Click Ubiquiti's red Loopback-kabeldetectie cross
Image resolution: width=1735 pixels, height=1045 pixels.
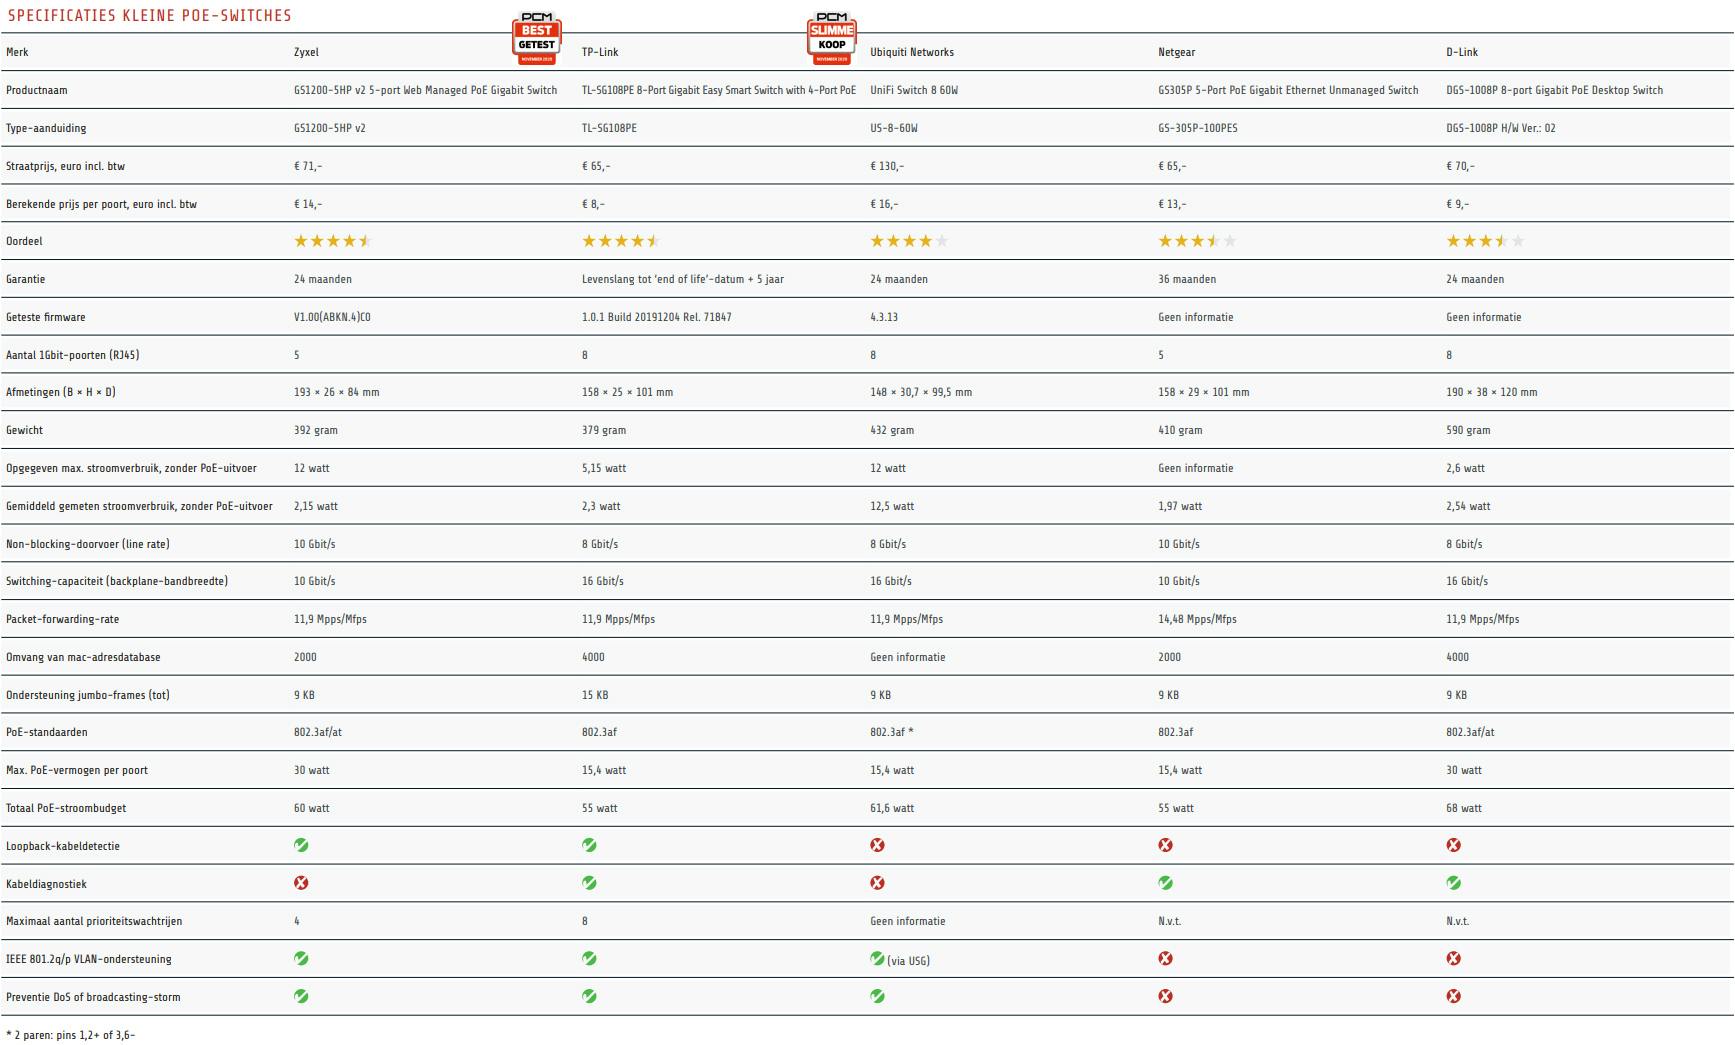coord(877,846)
